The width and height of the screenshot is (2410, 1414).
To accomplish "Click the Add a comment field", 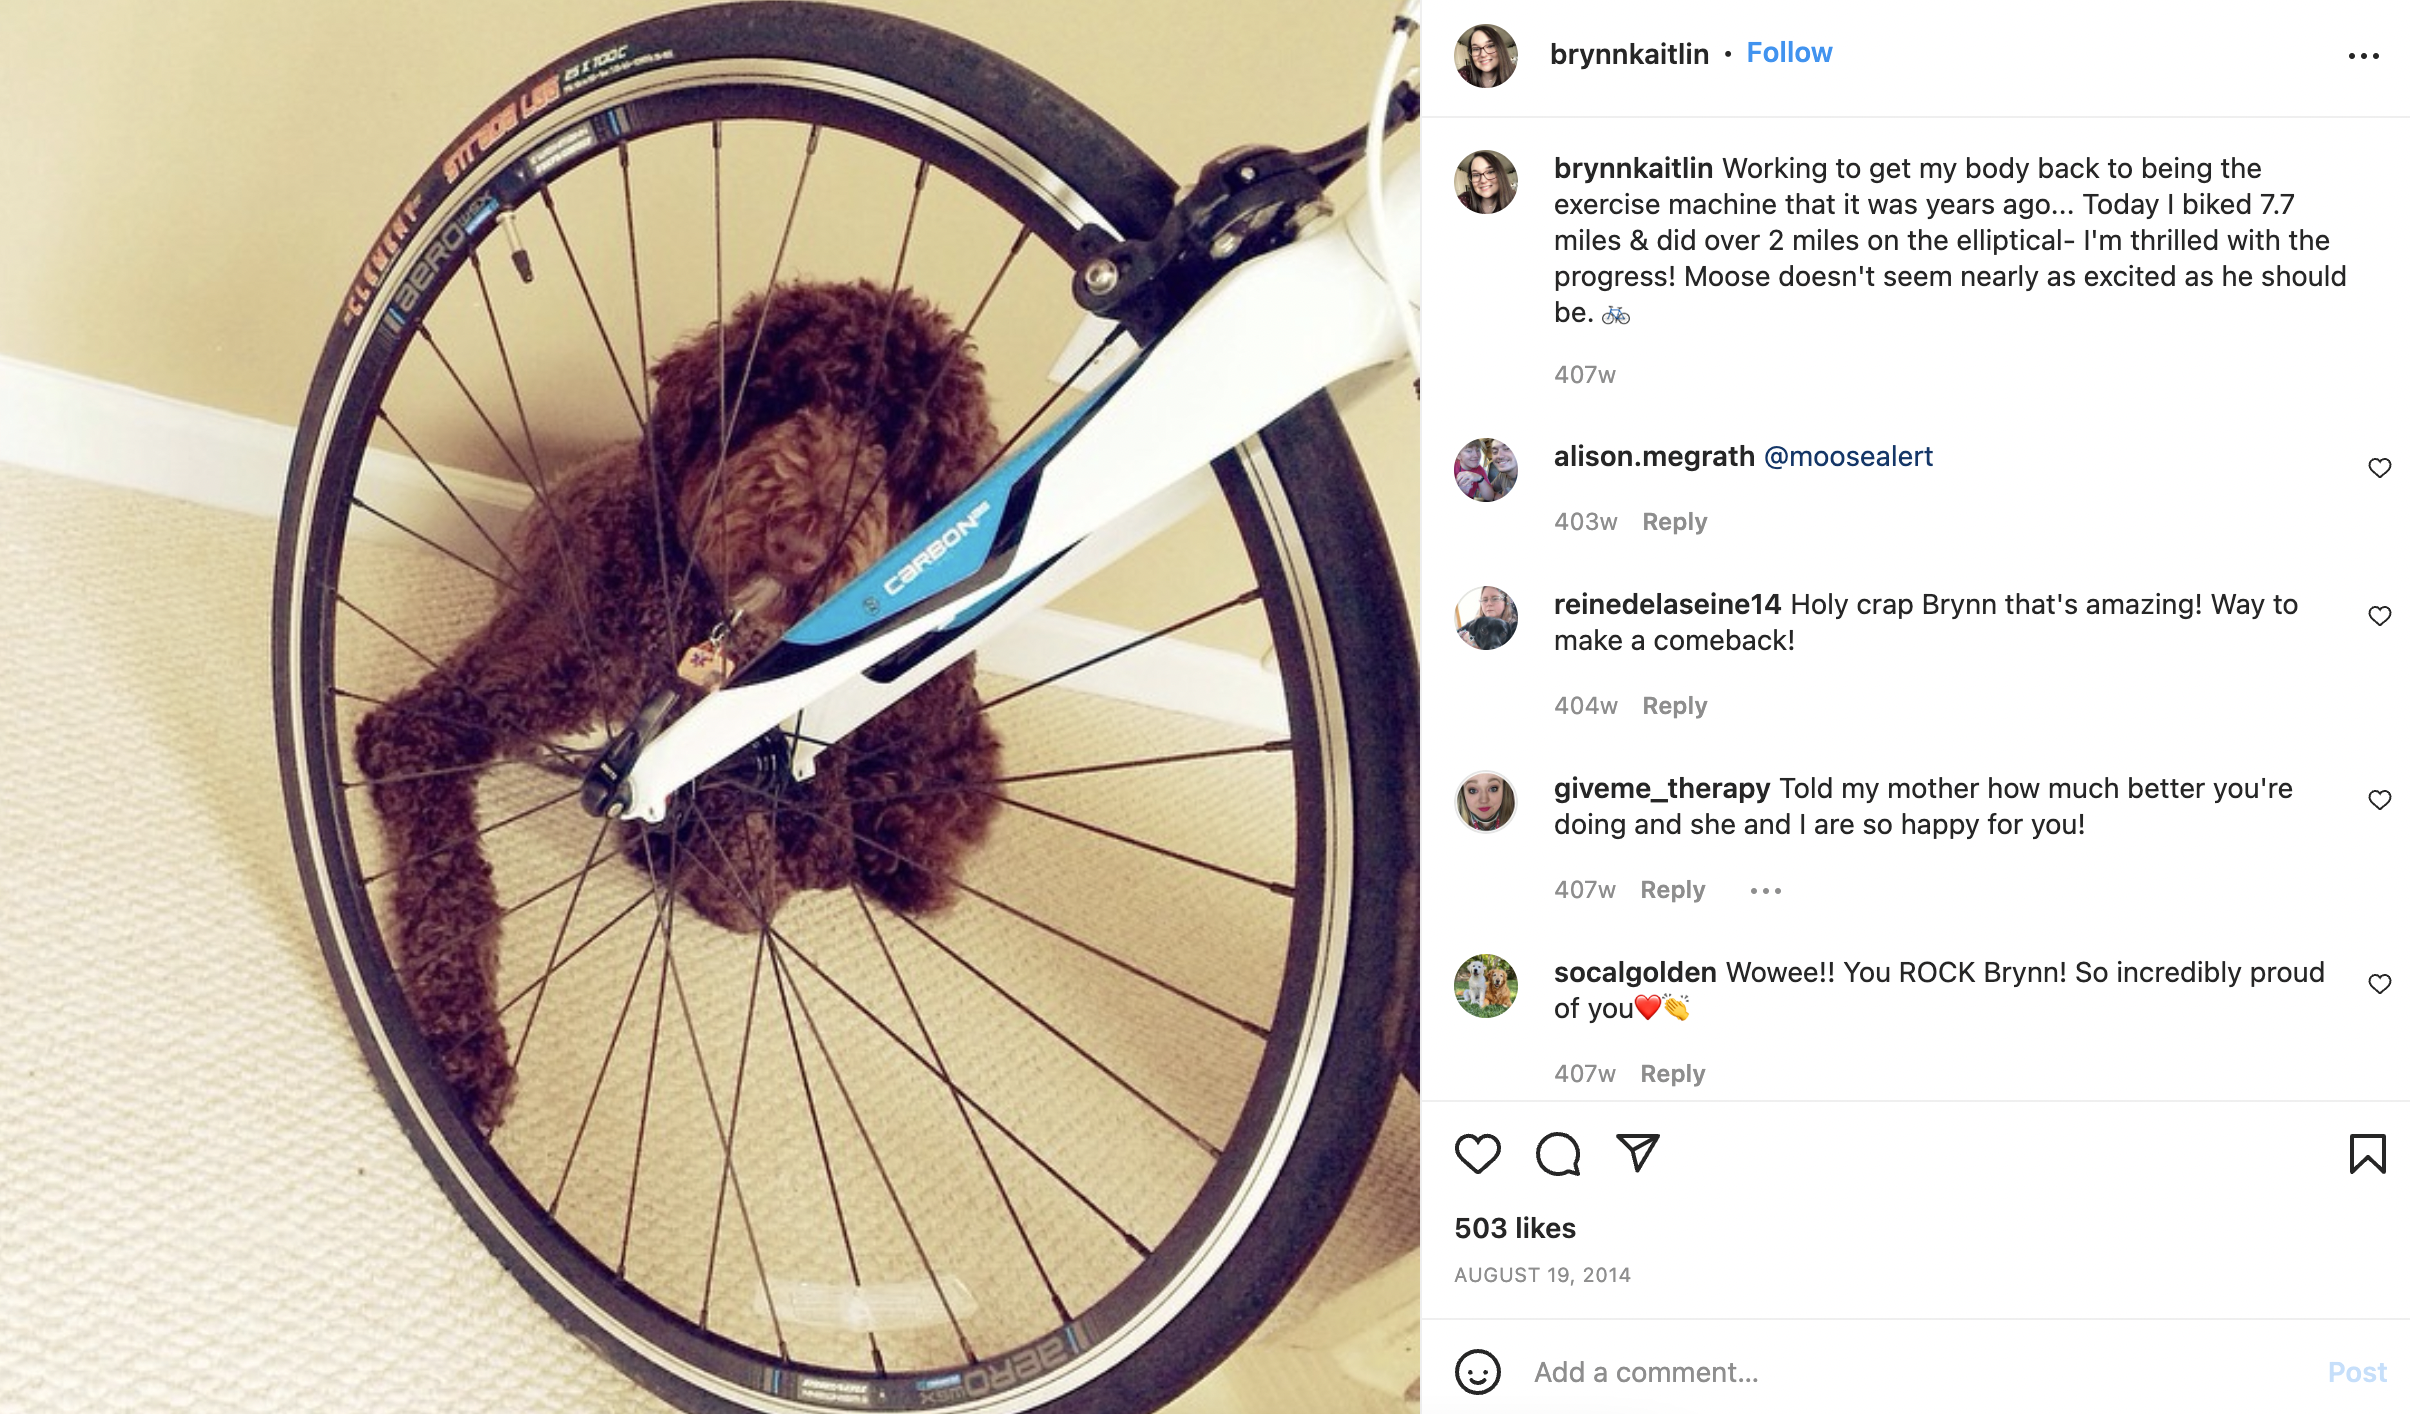I will (x=1920, y=1372).
